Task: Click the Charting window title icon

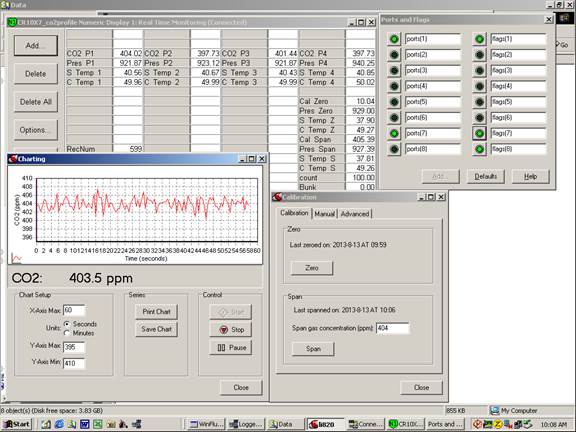Action: coord(13,159)
